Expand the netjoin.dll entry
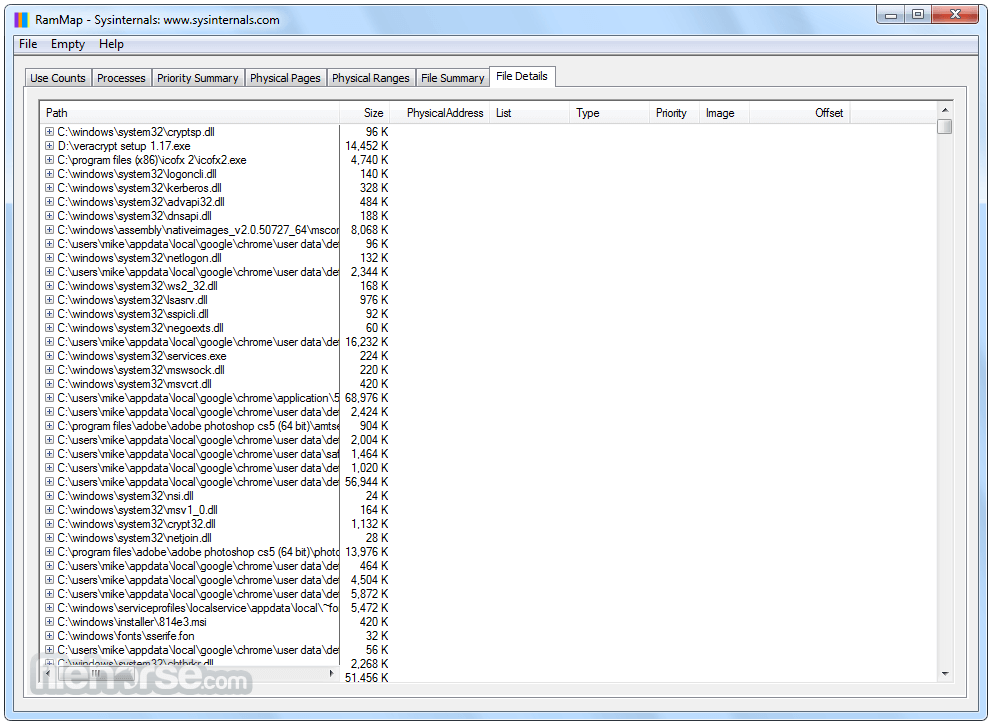The width and height of the screenshot is (992, 725). (x=49, y=538)
